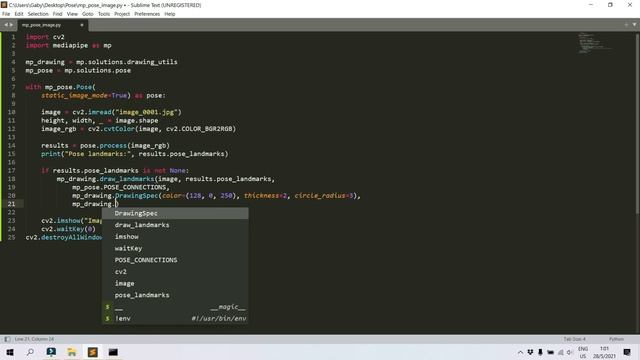The height and width of the screenshot is (360, 640).
Task: Choose the __magic__ snippet suggestion
Action: tap(175, 307)
